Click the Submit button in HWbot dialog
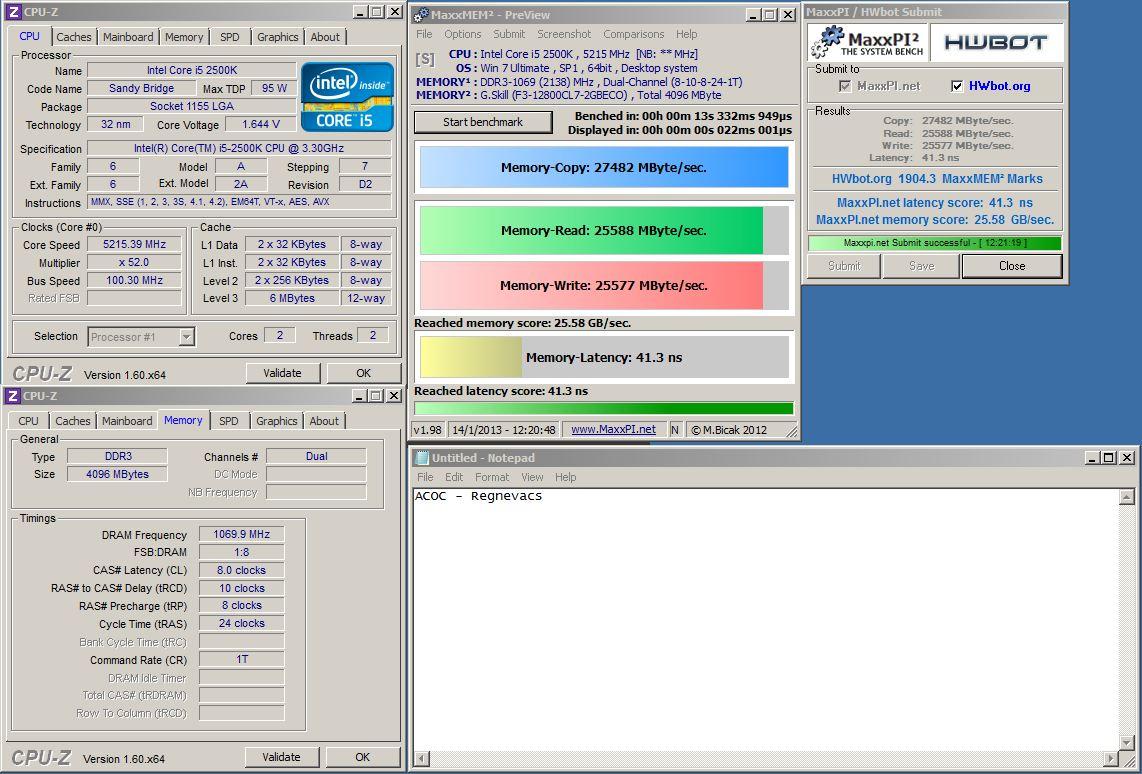The width and height of the screenshot is (1142, 774). pyautogui.click(x=844, y=266)
